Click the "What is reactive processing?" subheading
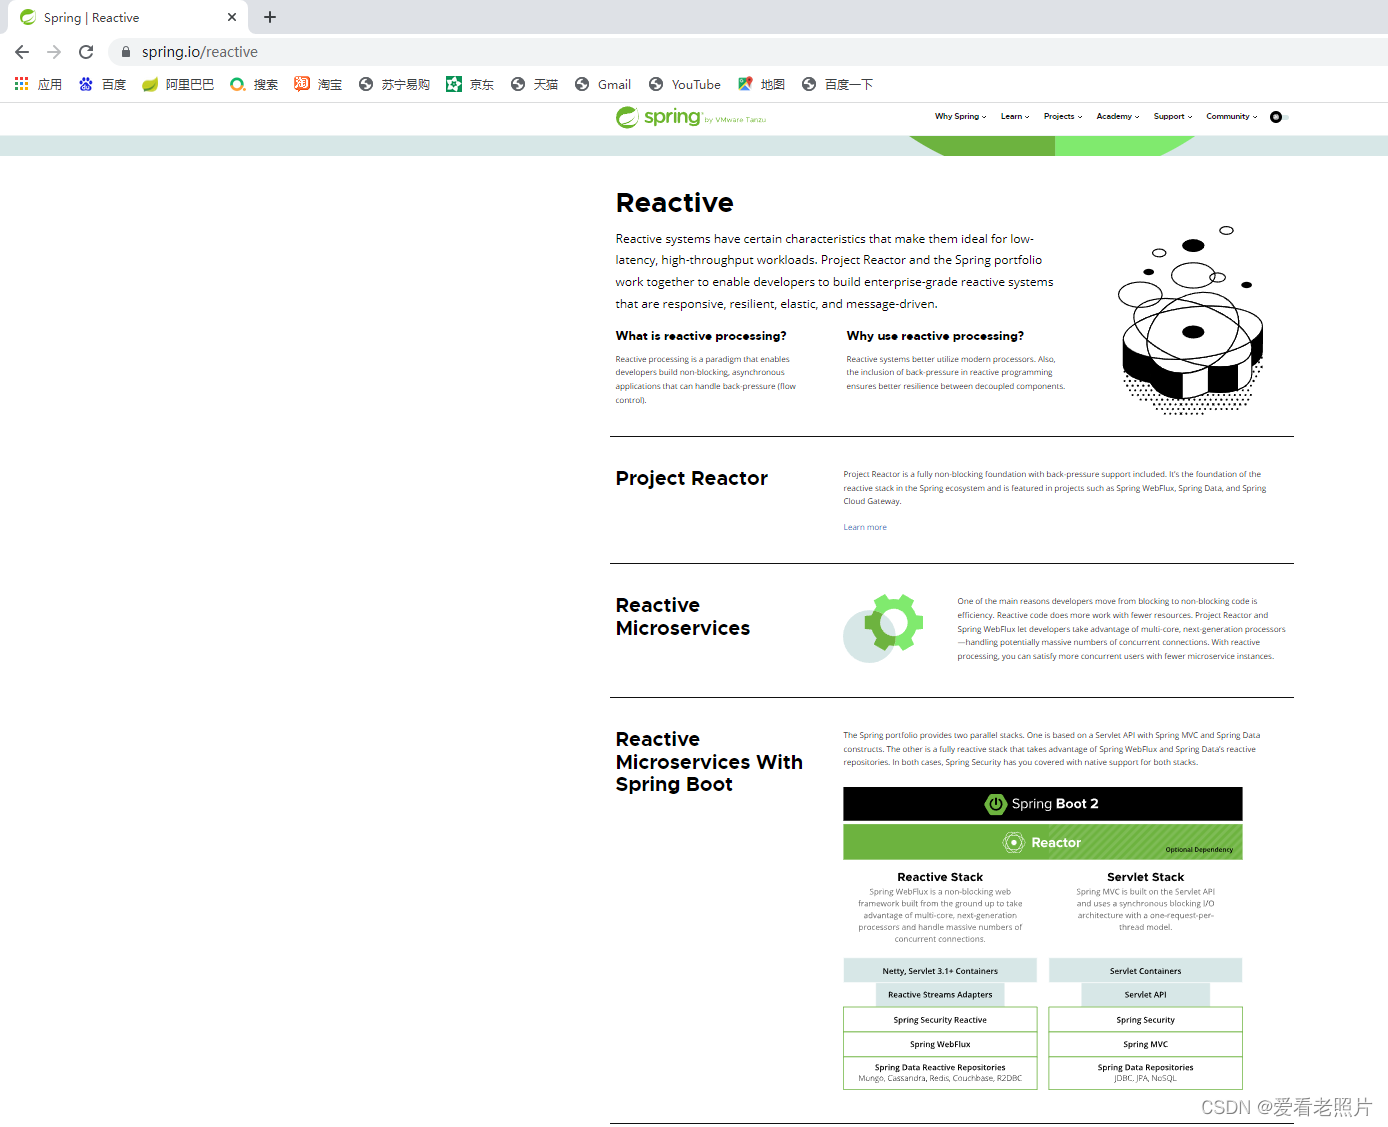Image resolution: width=1388 pixels, height=1127 pixels. pyautogui.click(x=701, y=336)
